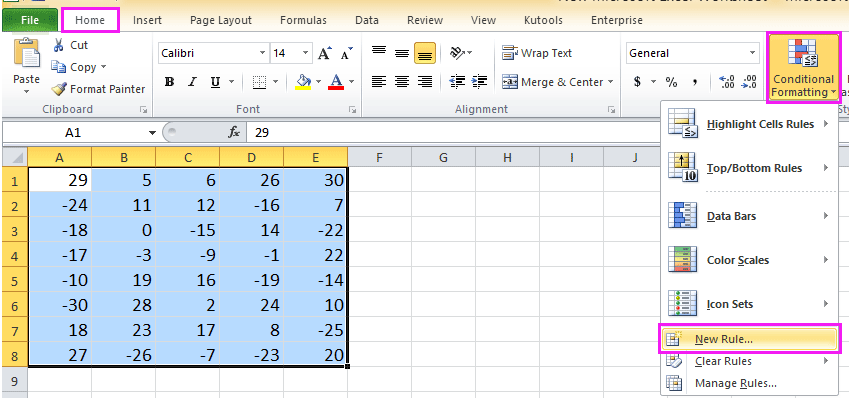Switch to the Page Layout tab
Screen dimensions: 849x398
pos(220,21)
